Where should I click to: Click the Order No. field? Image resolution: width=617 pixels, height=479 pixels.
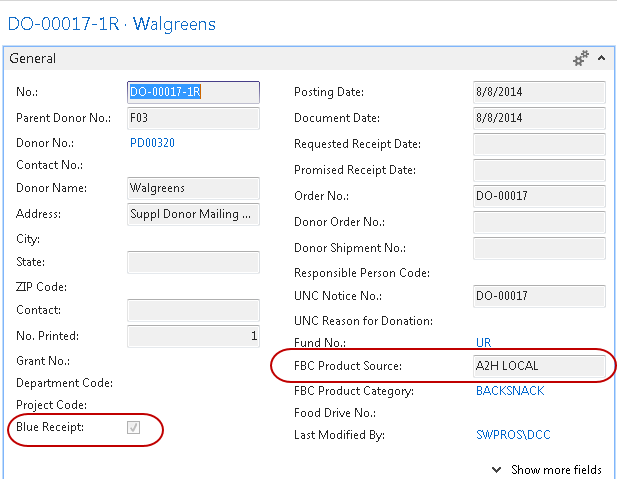pos(539,195)
